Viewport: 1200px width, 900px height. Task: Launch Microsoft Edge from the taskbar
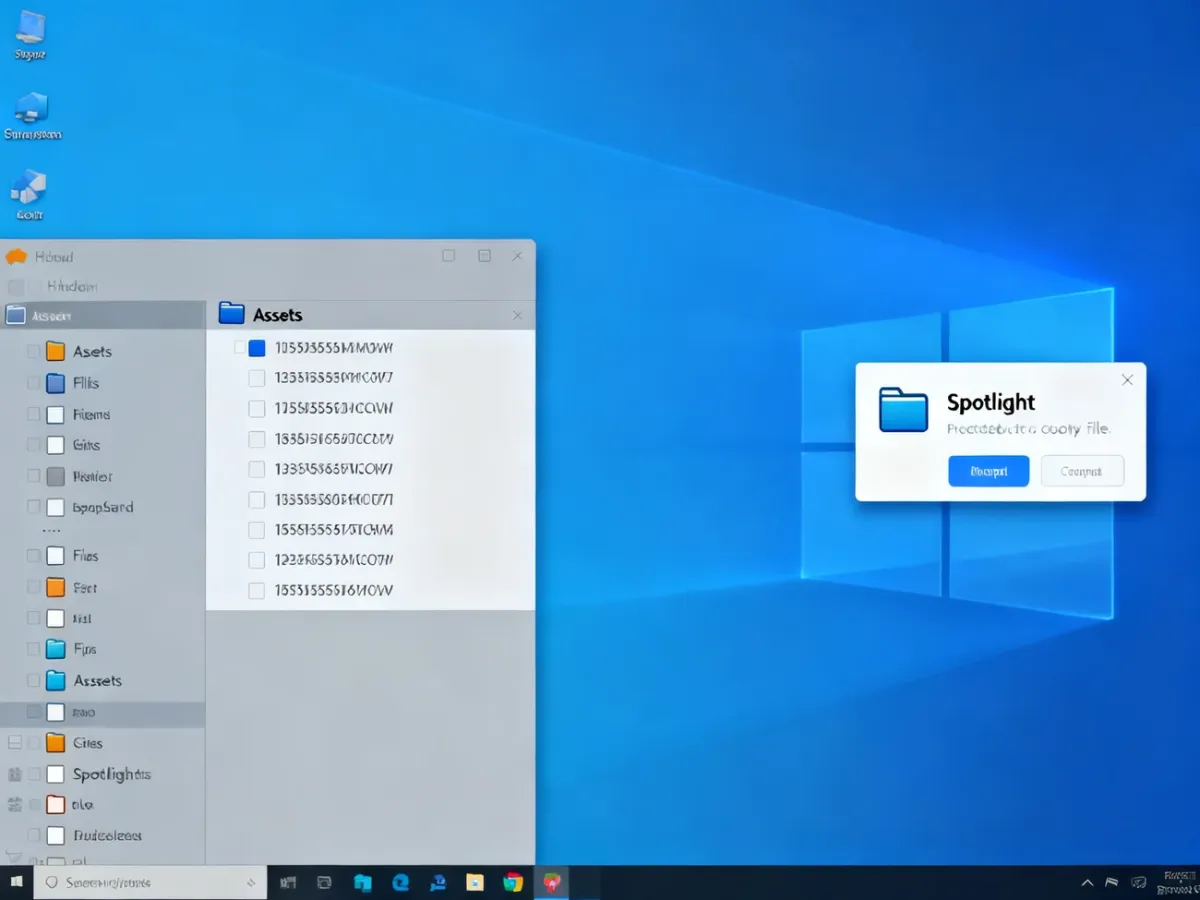tap(401, 882)
